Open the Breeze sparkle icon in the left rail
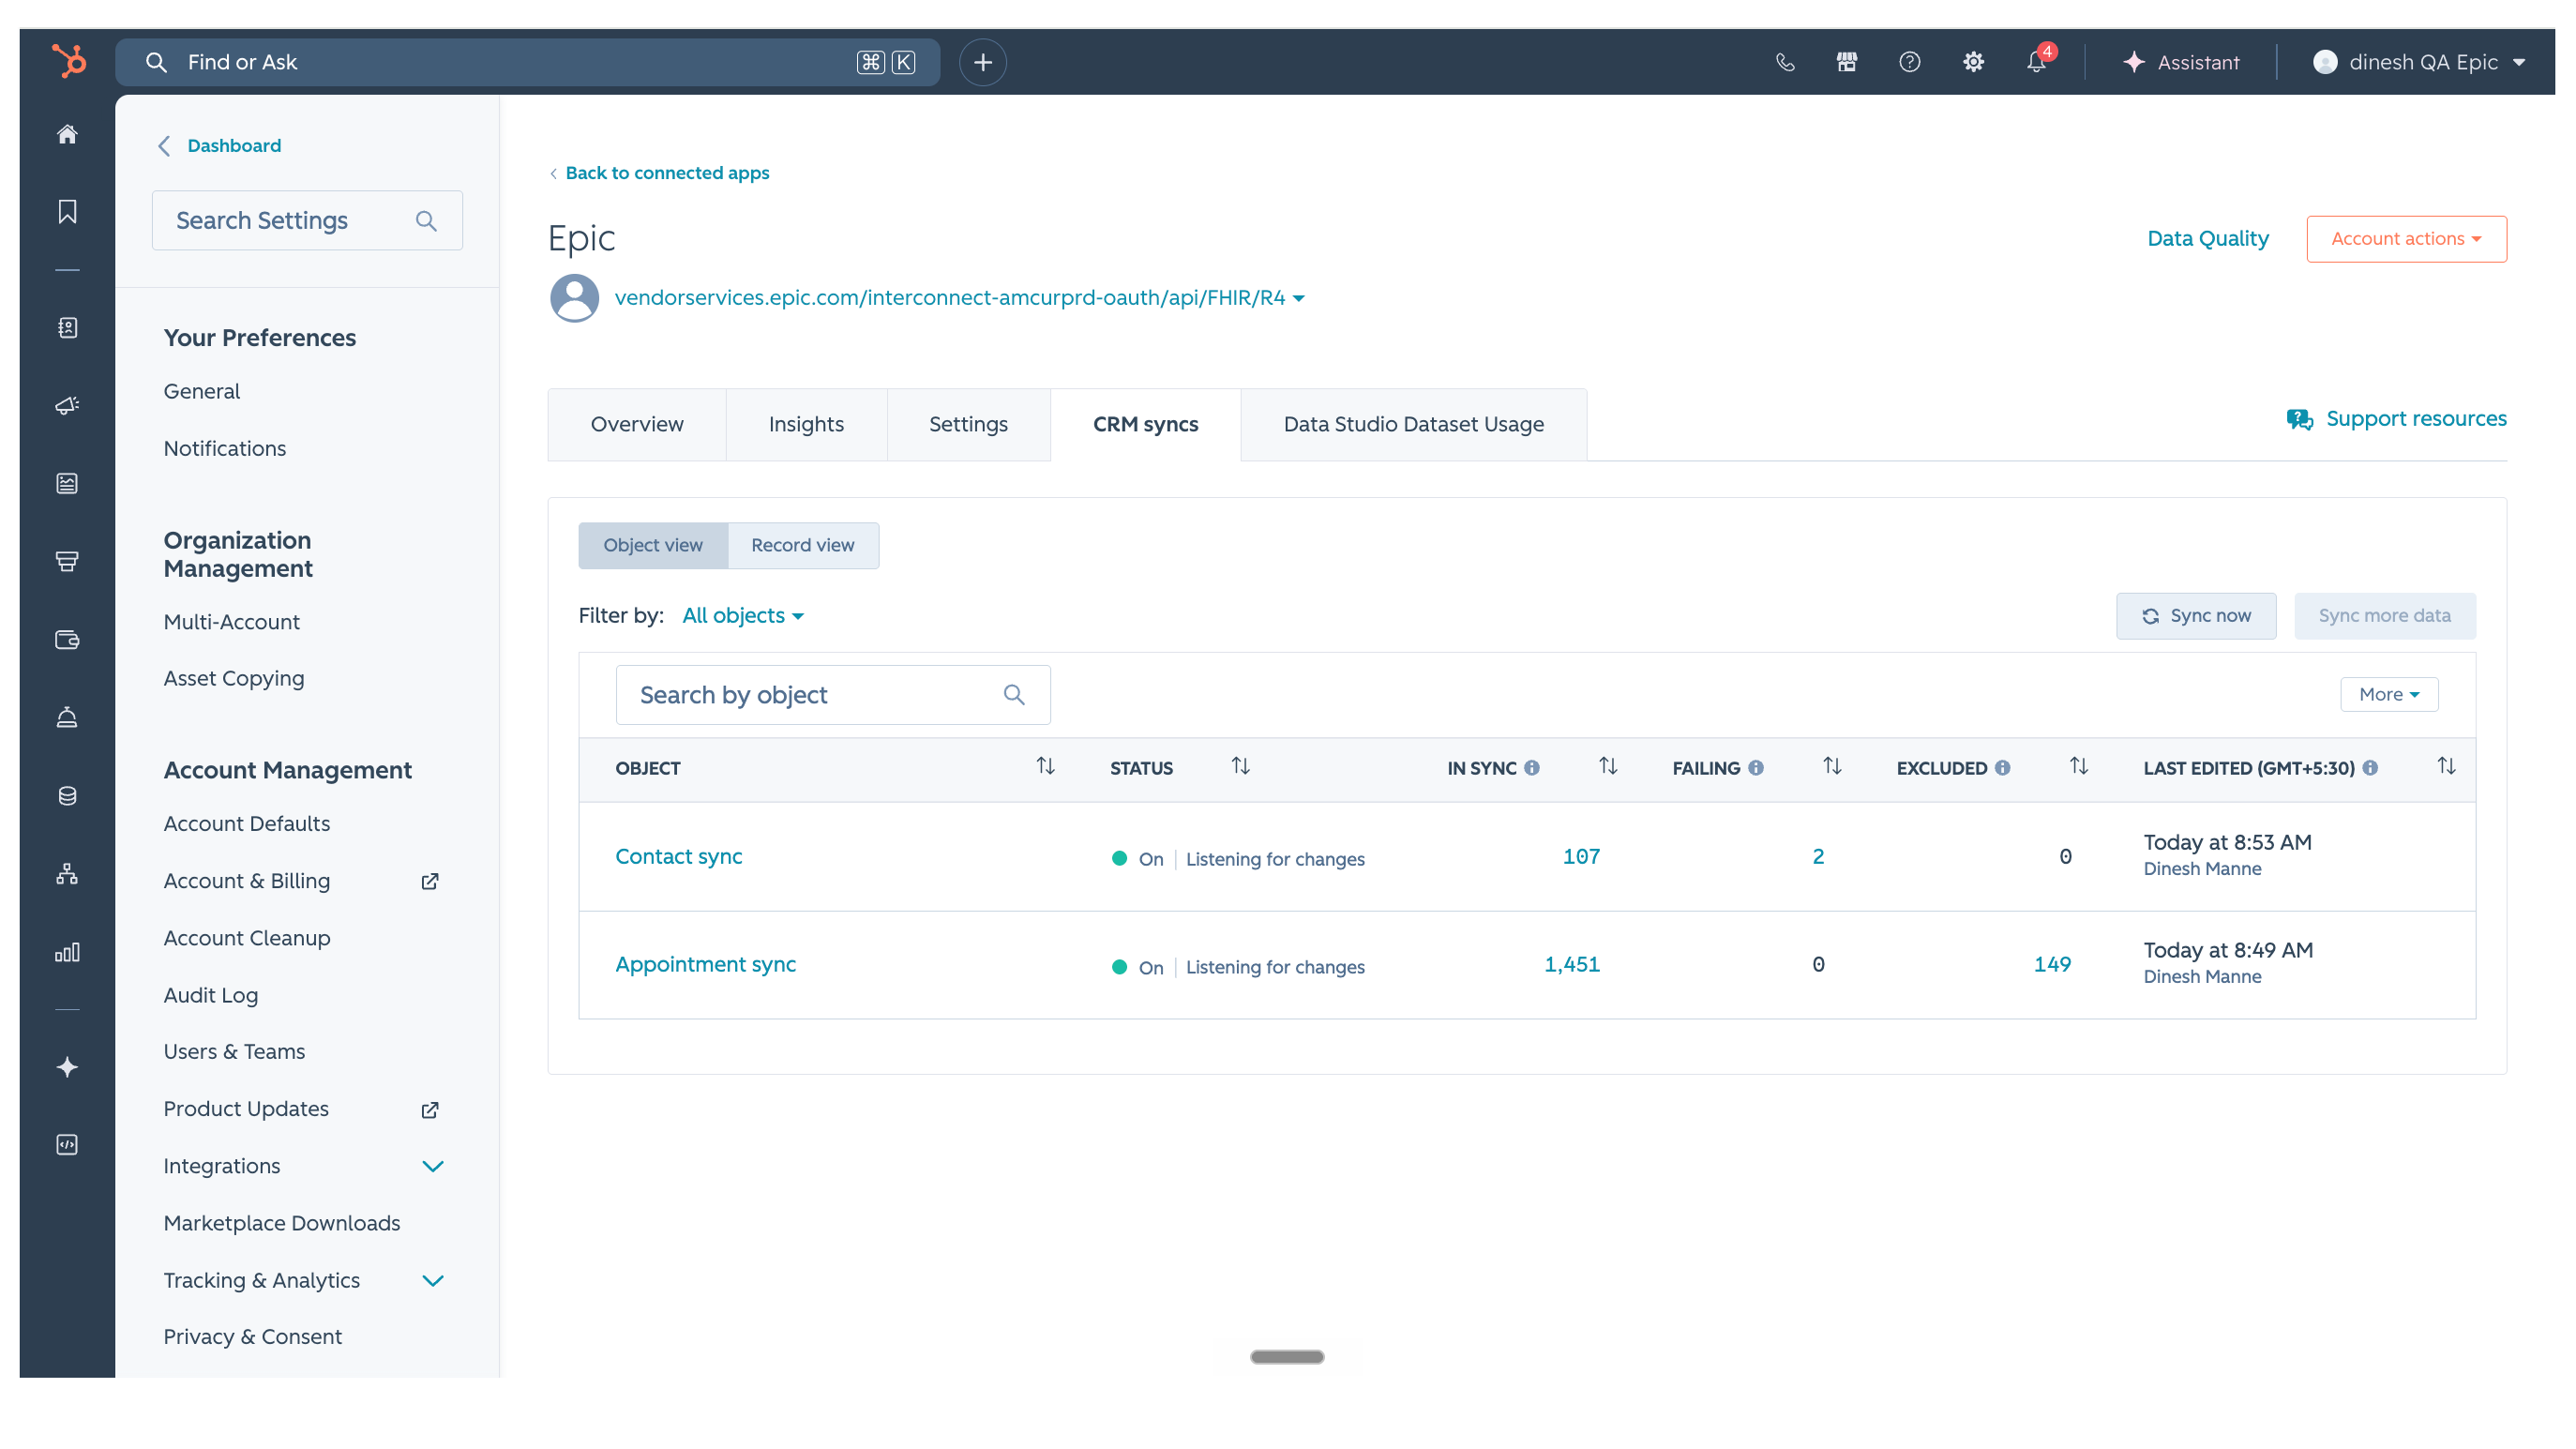 67,1068
